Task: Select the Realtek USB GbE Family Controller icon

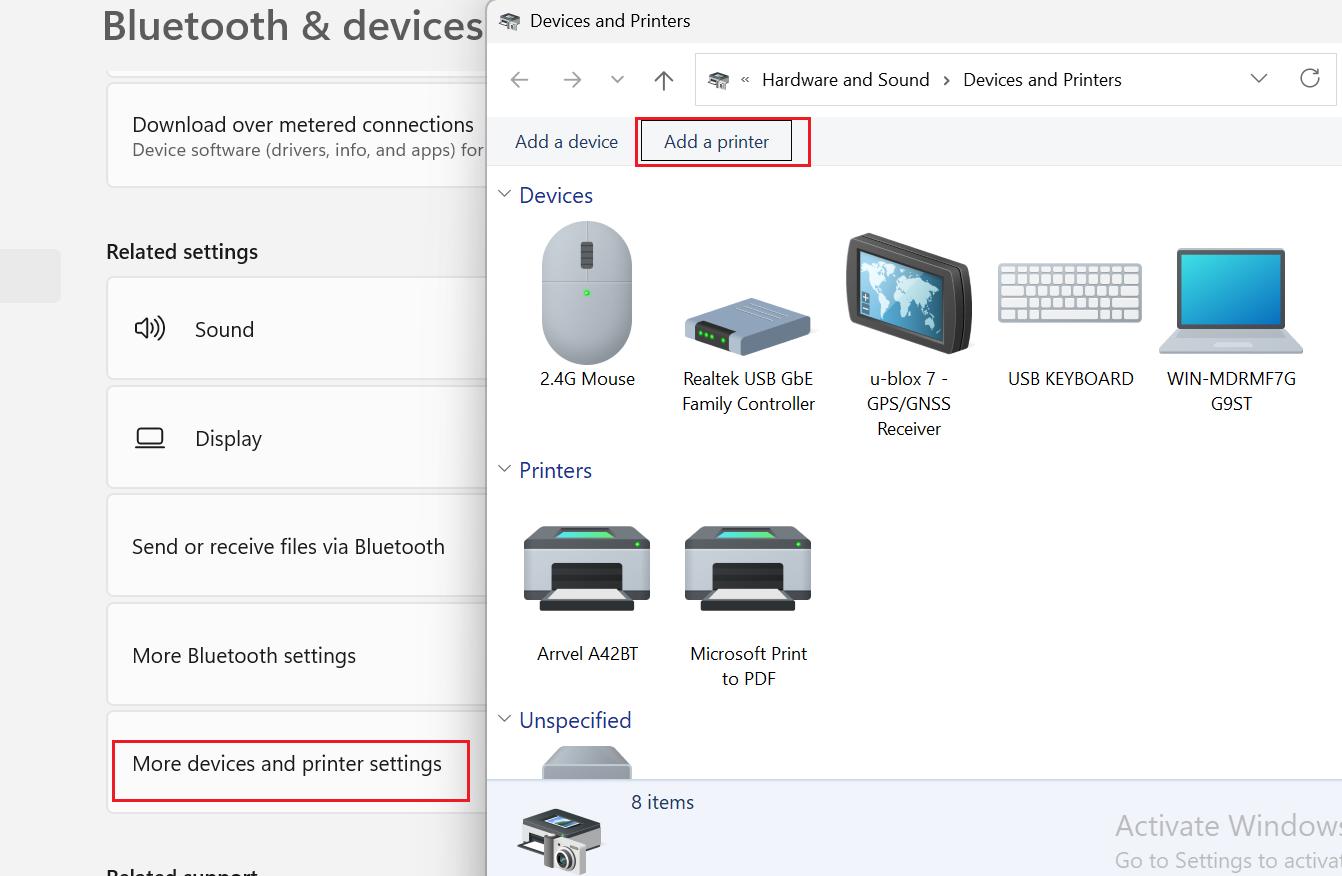Action: point(748,326)
